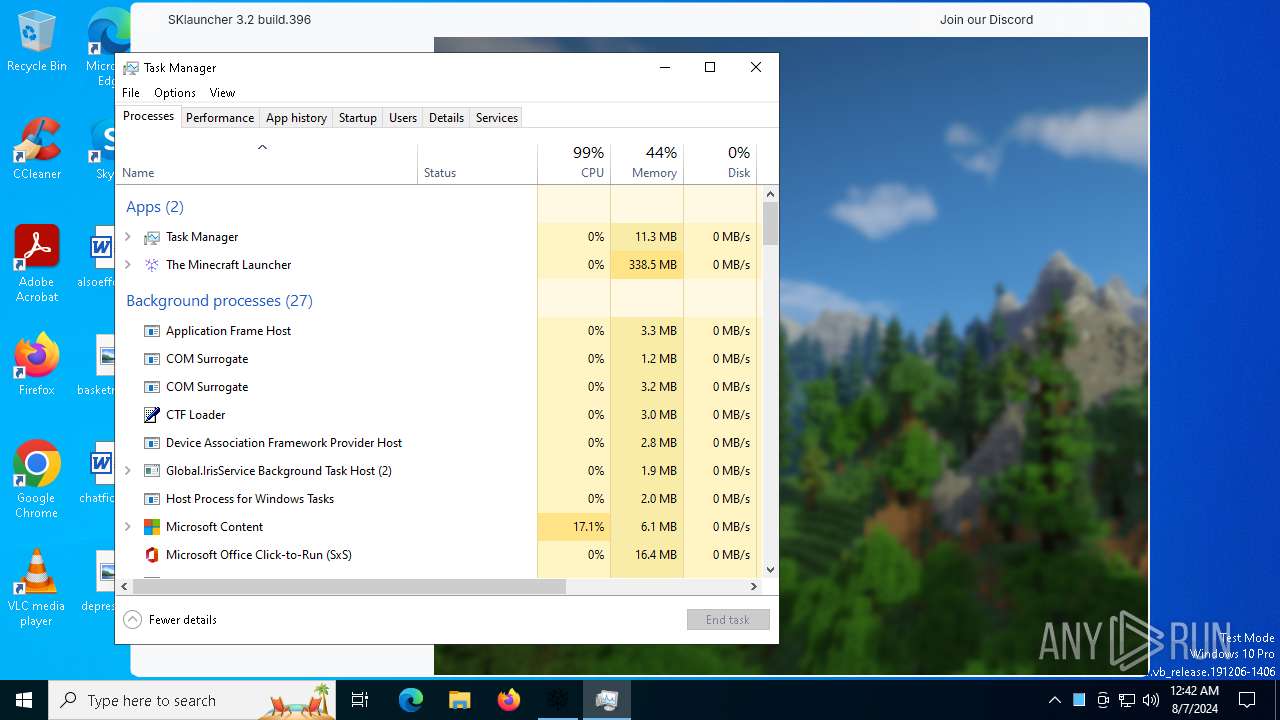Click The Minecraft Launcher process icon
1280x720 pixels.
[152, 265]
